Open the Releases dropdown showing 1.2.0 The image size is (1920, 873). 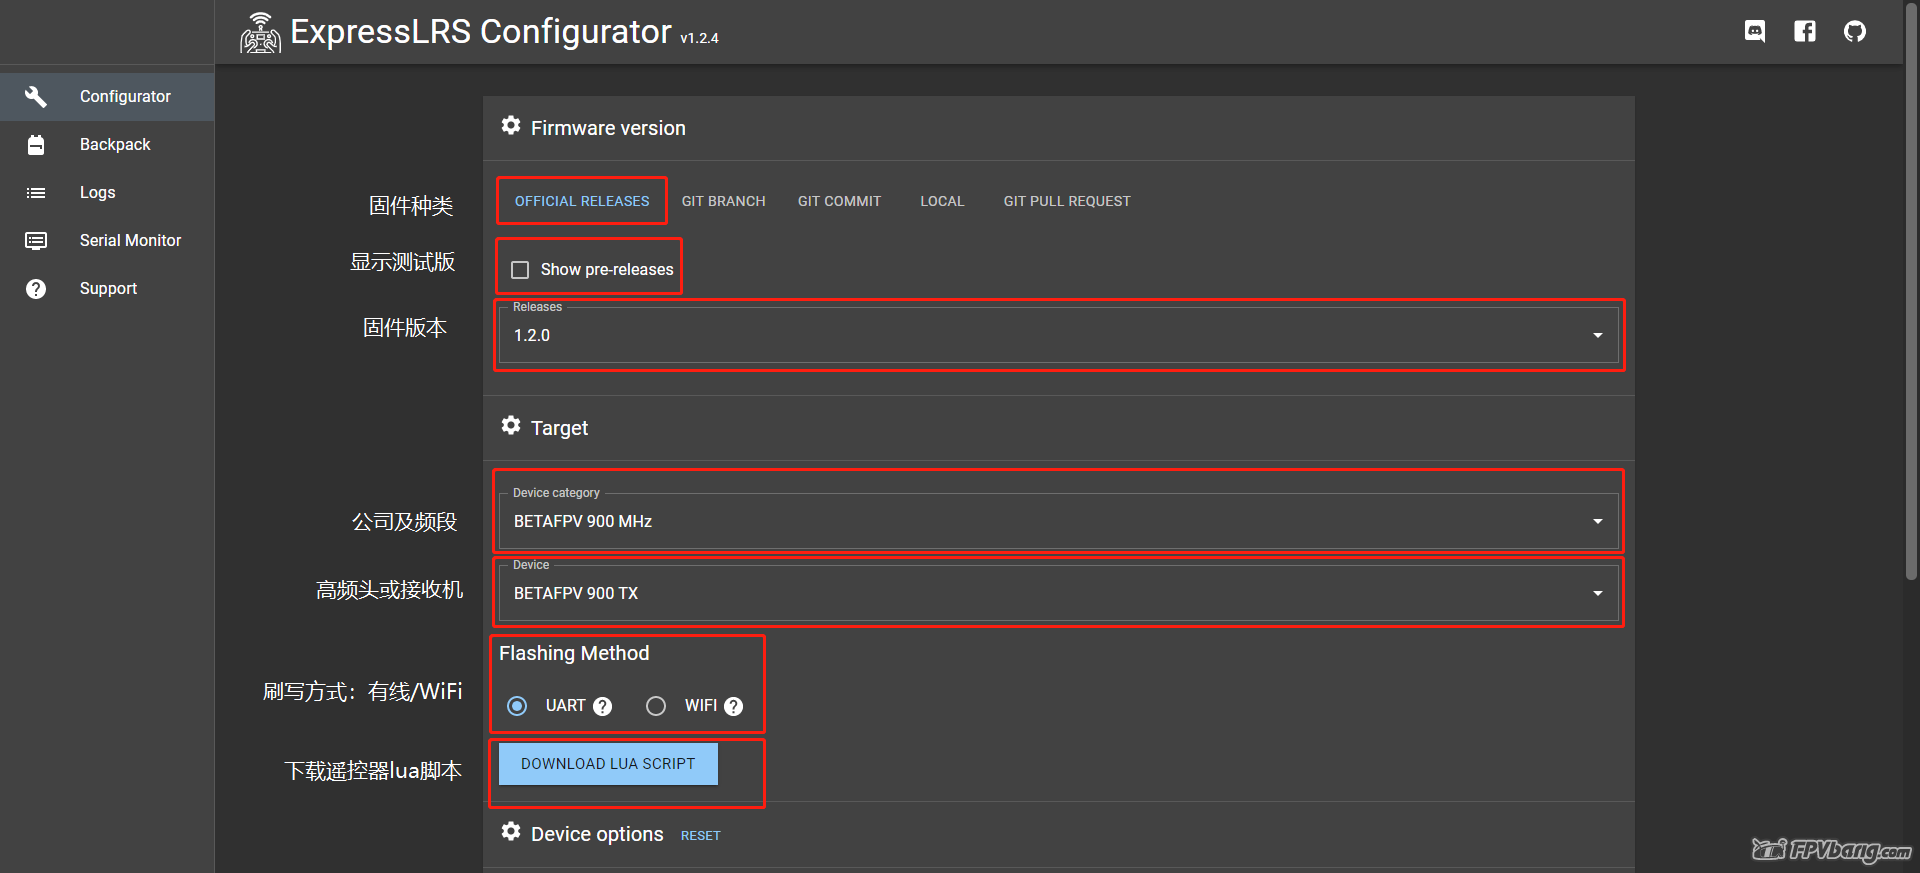[x=1059, y=335]
